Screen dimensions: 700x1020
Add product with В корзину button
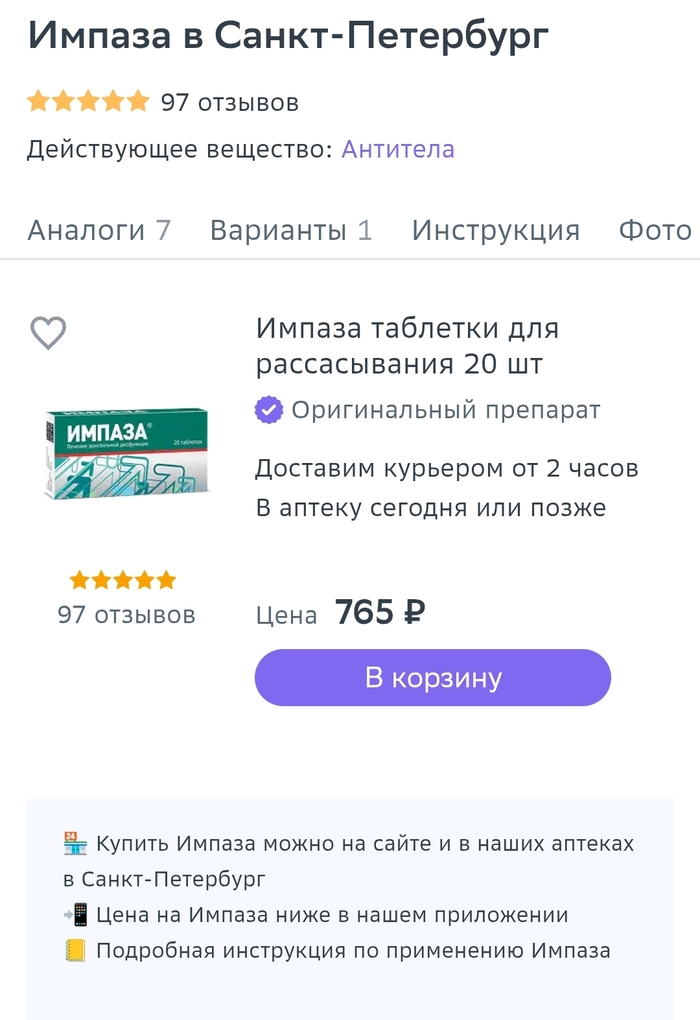coord(432,678)
